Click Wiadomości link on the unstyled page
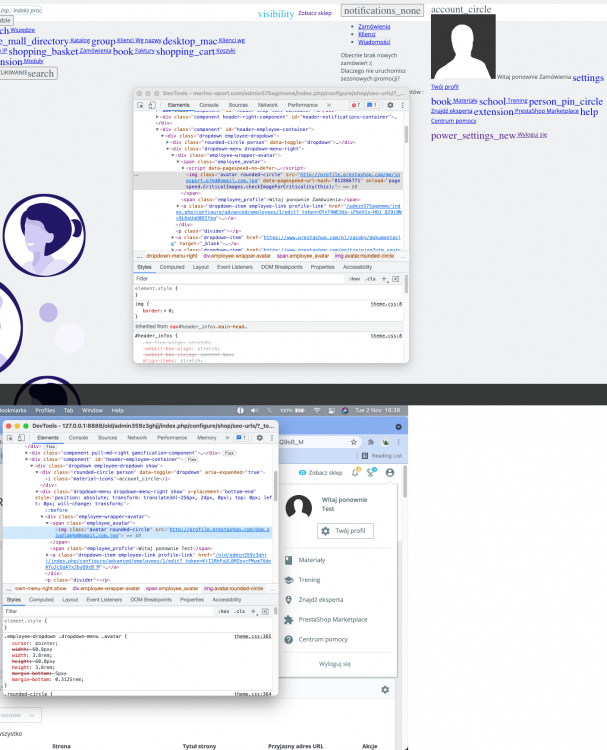Screen dimensions: 607x750 [x=374, y=42]
